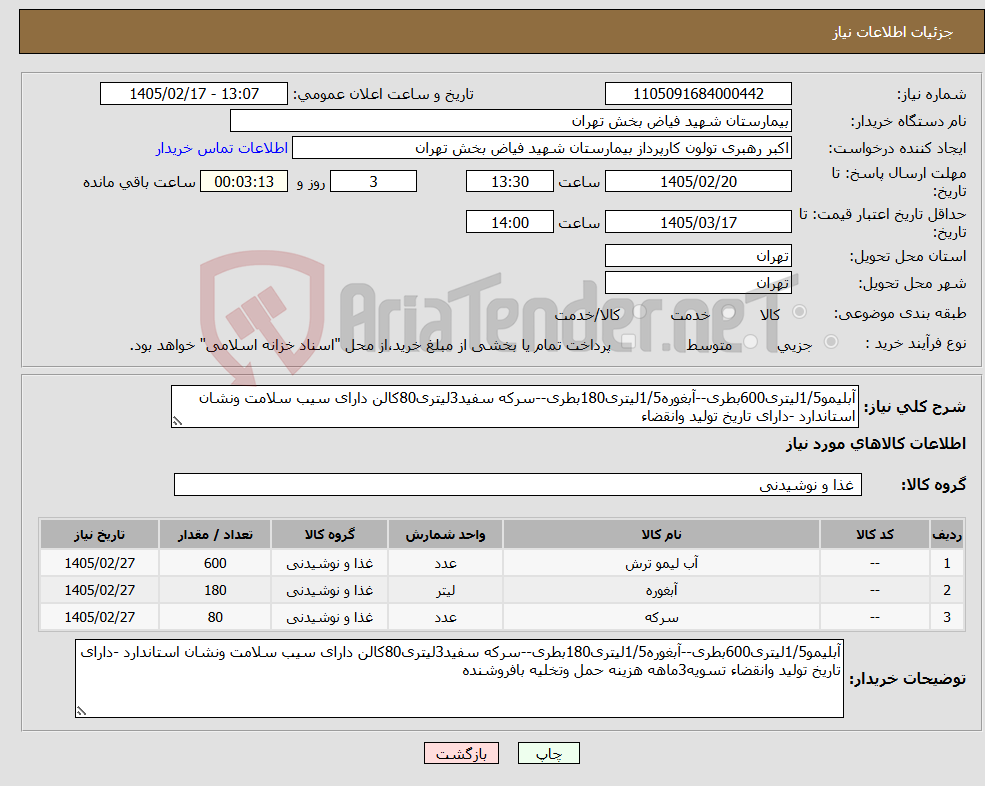Image resolution: width=985 pixels, height=786 pixels.
Task: Click the توضیحات خریدار notes textarea
Action: click(459, 679)
